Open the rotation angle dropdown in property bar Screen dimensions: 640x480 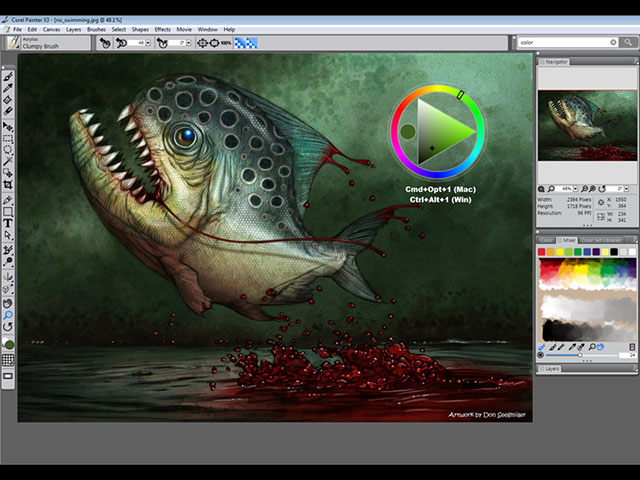pos(189,43)
